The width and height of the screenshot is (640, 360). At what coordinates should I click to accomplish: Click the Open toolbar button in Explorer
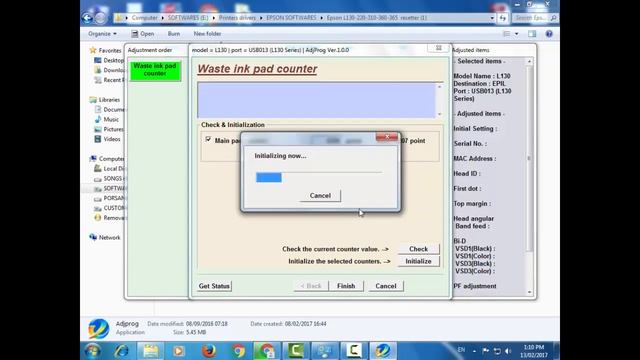click(x=143, y=34)
